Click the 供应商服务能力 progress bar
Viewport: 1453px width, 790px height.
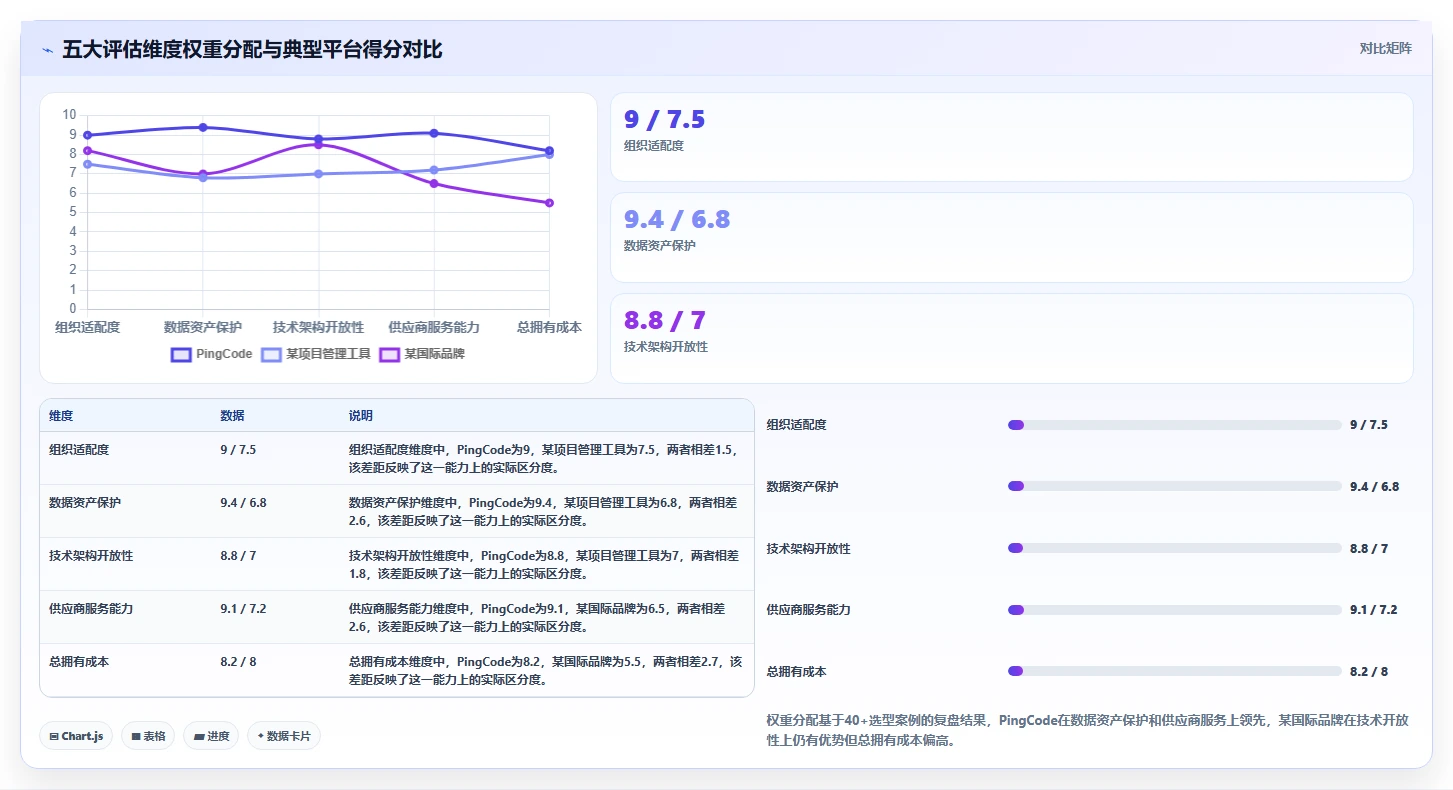click(x=1174, y=610)
